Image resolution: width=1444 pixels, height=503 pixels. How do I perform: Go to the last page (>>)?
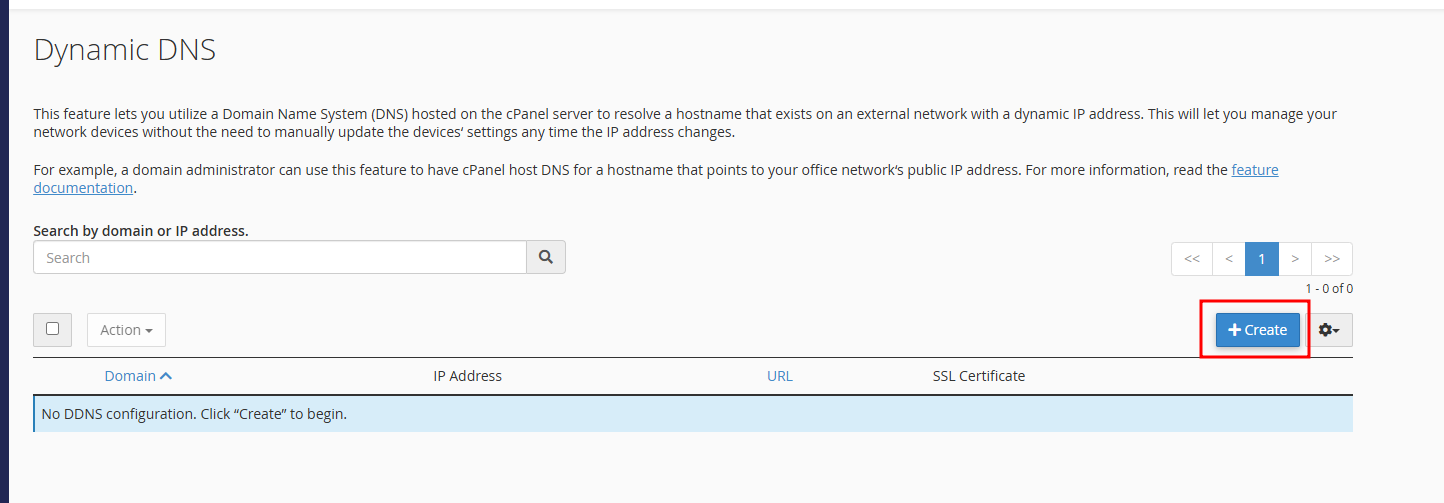point(1332,259)
